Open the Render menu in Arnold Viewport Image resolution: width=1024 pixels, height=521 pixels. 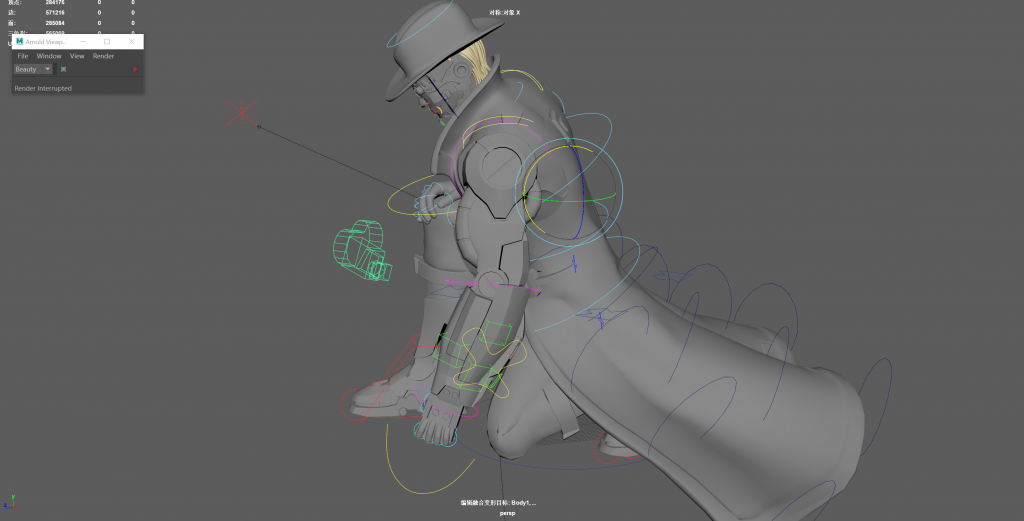point(103,56)
